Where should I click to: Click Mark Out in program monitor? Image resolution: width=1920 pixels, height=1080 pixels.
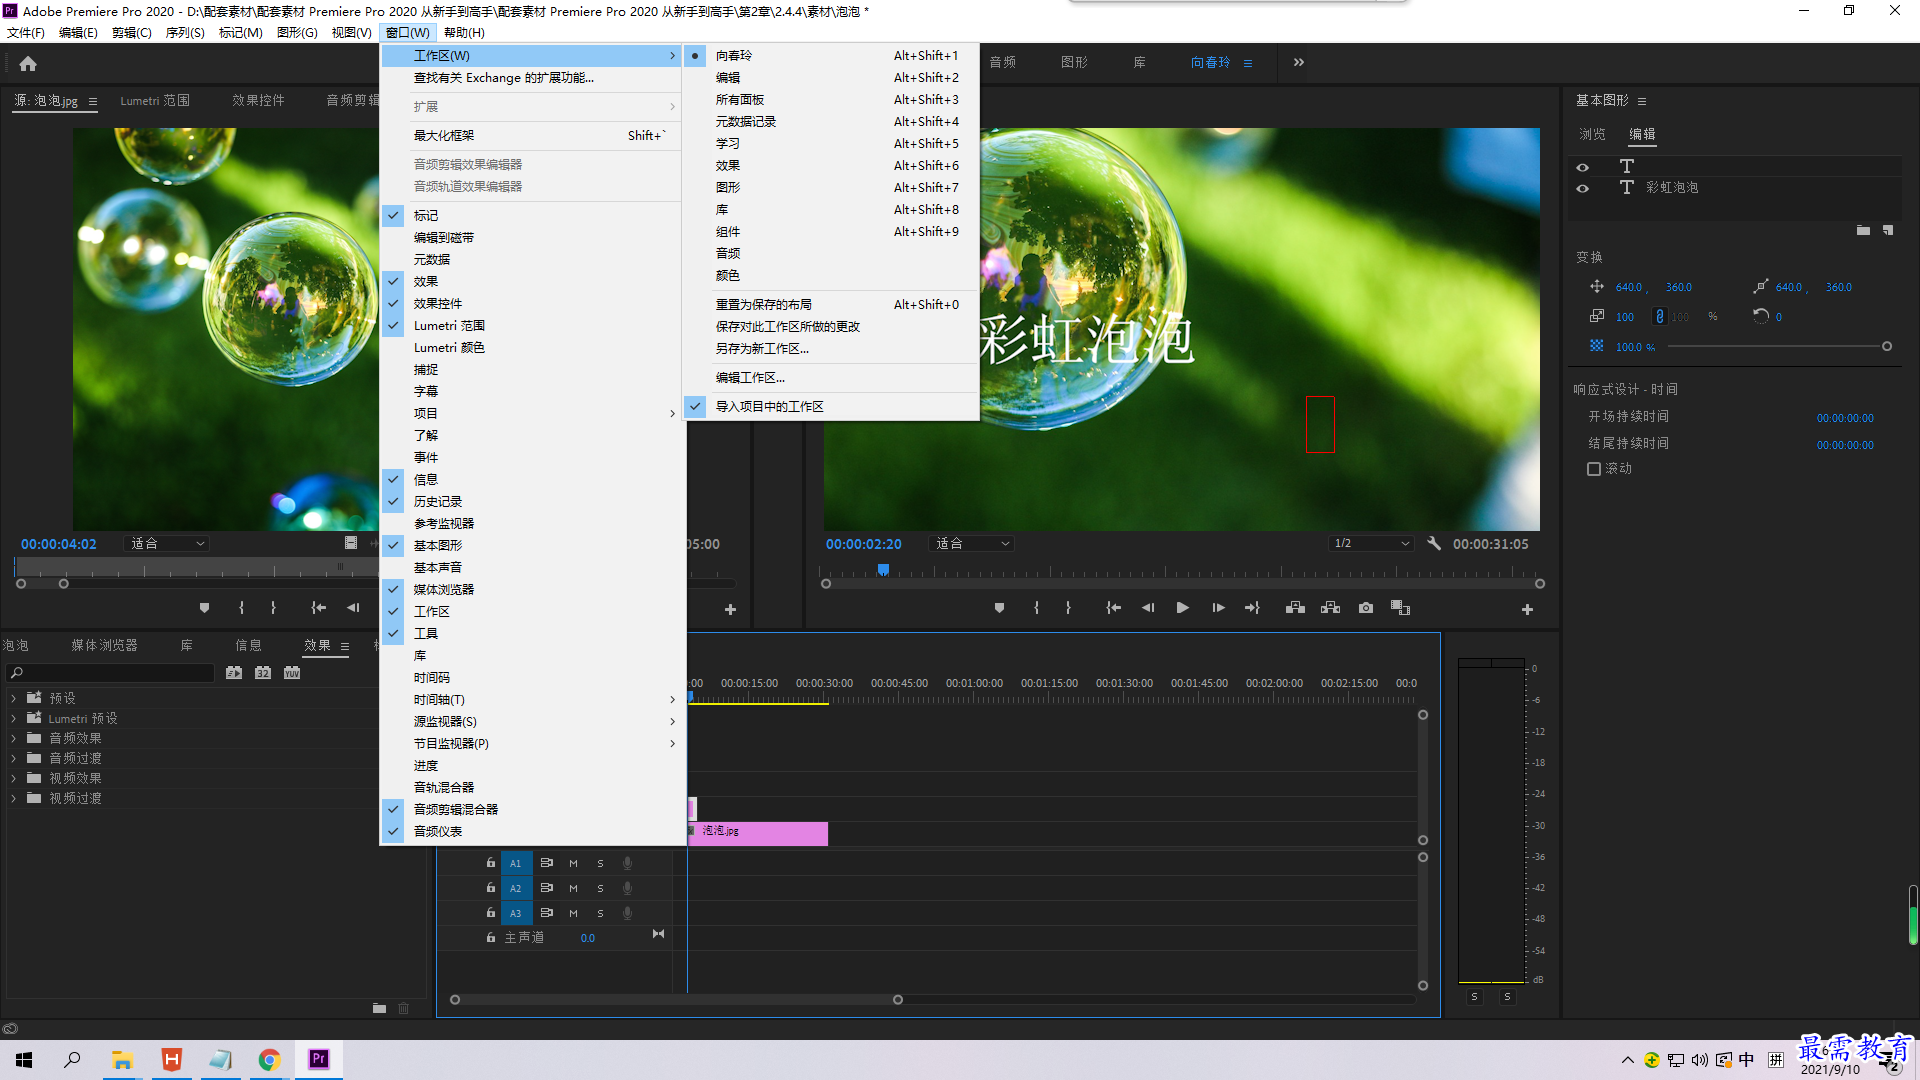pos(1068,608)
